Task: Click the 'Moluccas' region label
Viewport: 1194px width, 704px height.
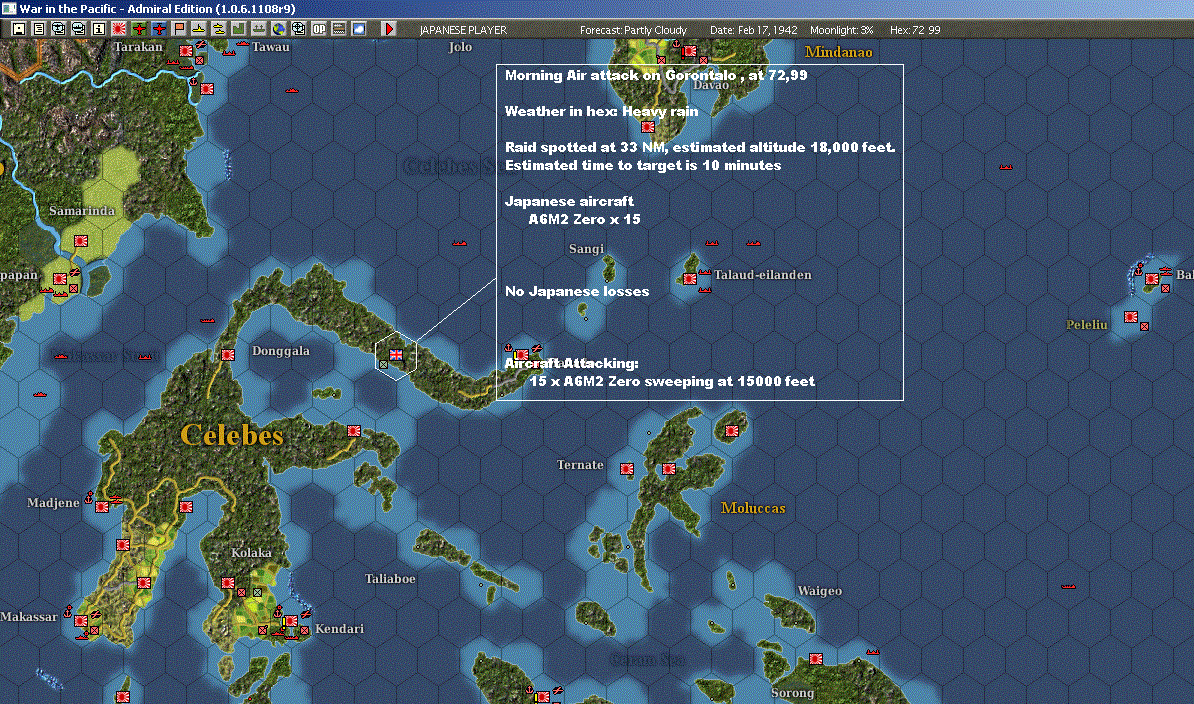Action: 753,508
